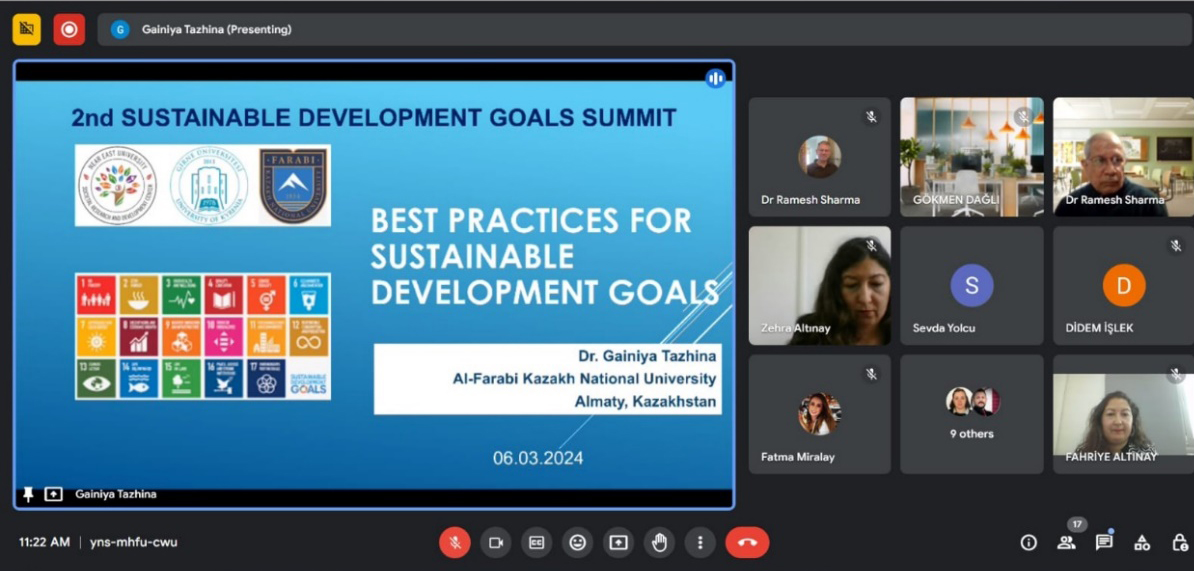Image resolution: width=1194 pixels, height=571 pixels.
Task: Click the Sevda Yolcu 'S' avatar
Action: [x=972, y=286]
